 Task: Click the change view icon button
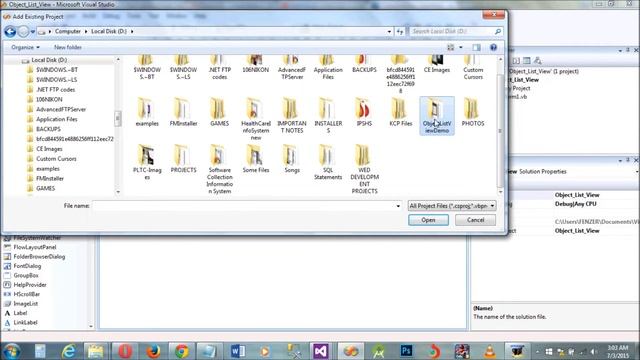tap(451, 47)
